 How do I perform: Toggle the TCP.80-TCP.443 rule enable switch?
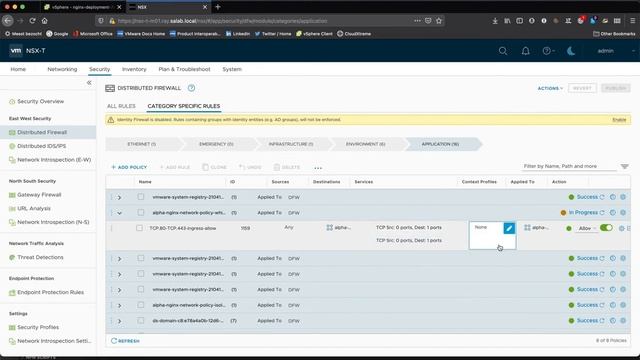click(x=606, y=228)
